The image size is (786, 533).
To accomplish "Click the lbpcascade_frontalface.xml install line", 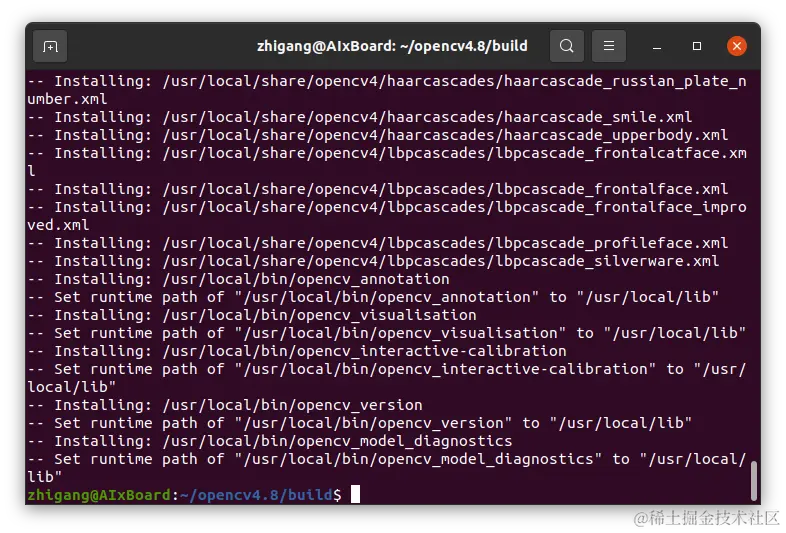I will click(x=378, y=189).
